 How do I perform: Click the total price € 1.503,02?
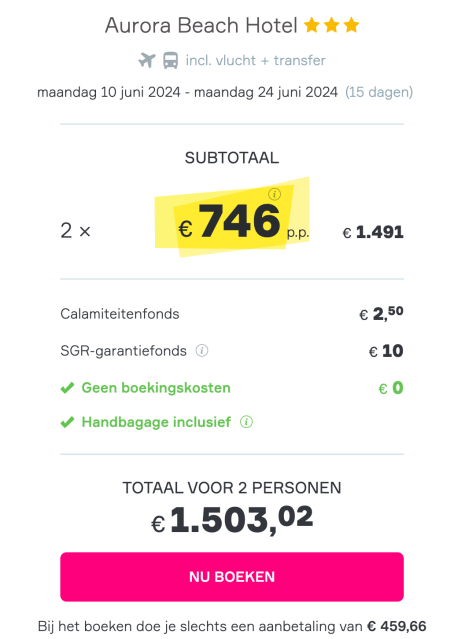[232, 520]
